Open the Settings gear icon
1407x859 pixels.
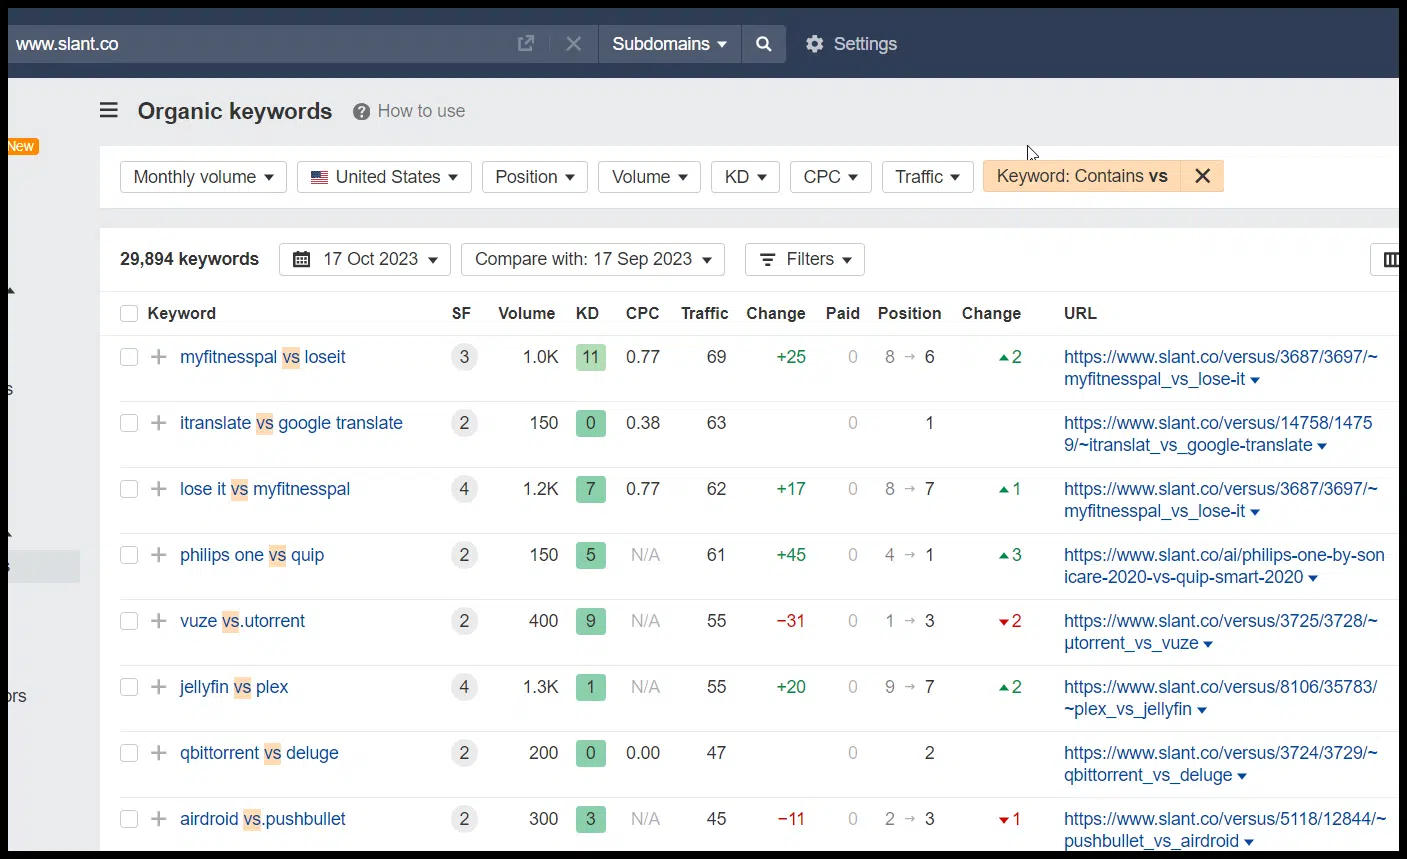[815, 44]
